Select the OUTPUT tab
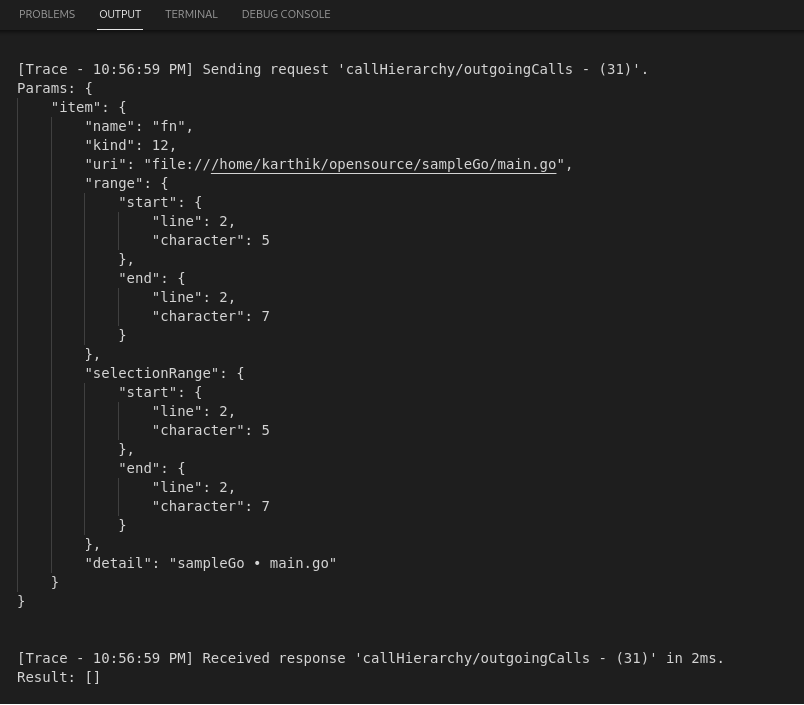Image resolution: width=804 pixels, height=705 pixels. [120, 14]
